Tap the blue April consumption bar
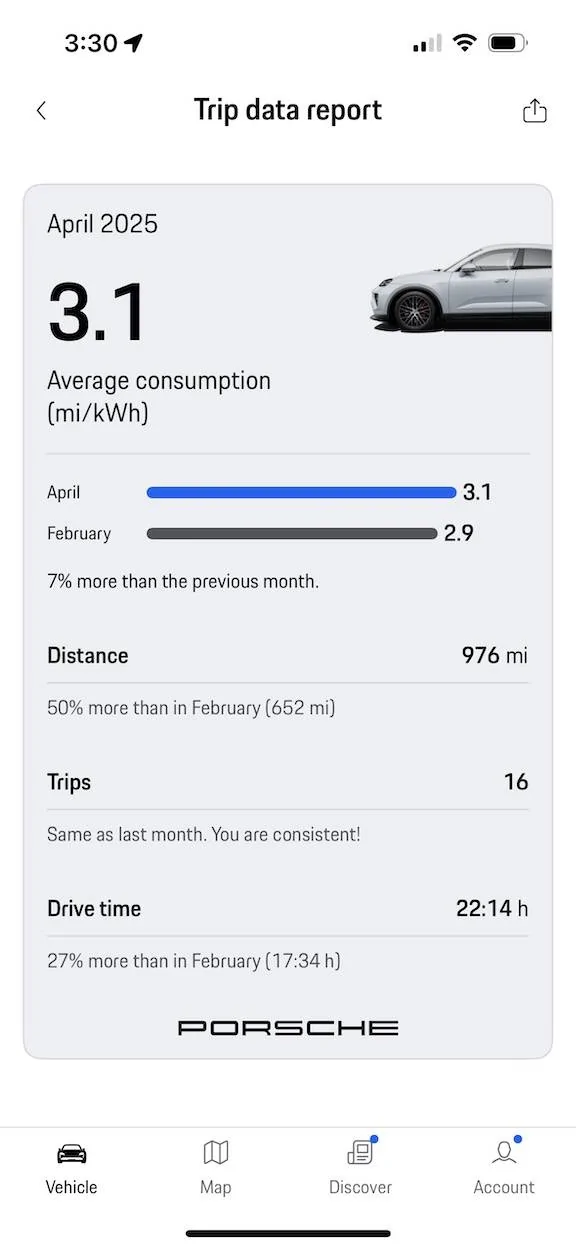This screenshot has width=576, height=1249. coord(300,492)
